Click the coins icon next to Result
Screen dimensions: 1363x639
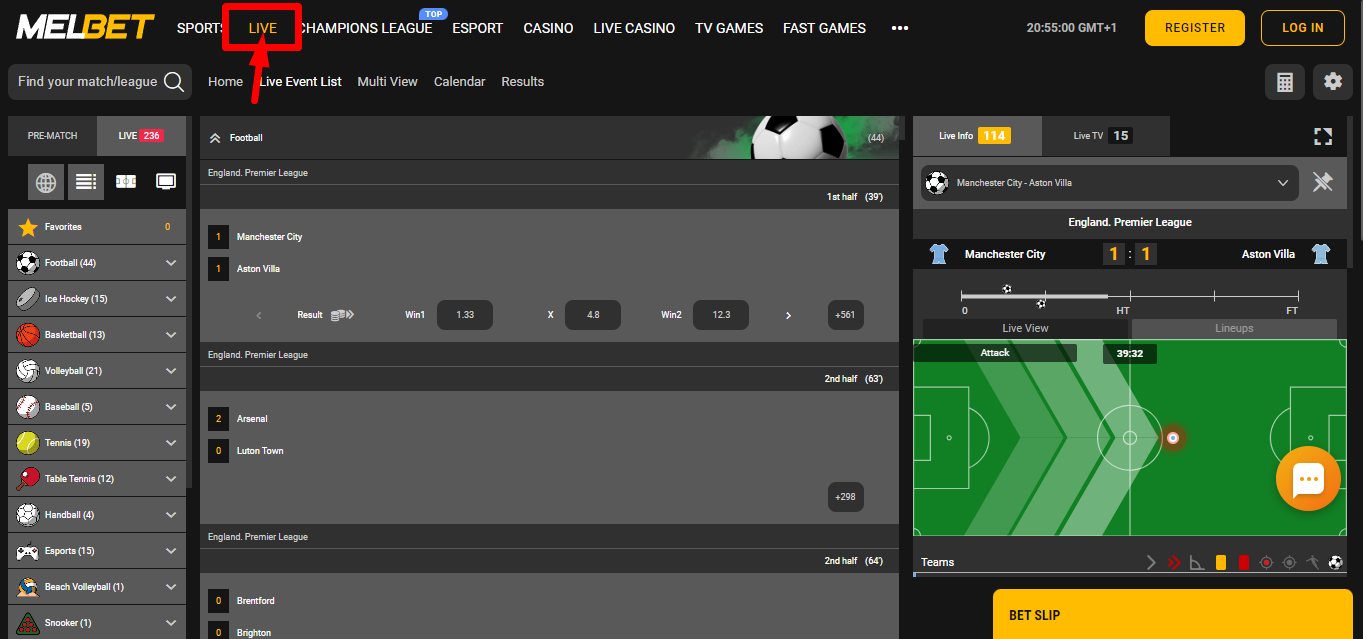pos(342,315)
